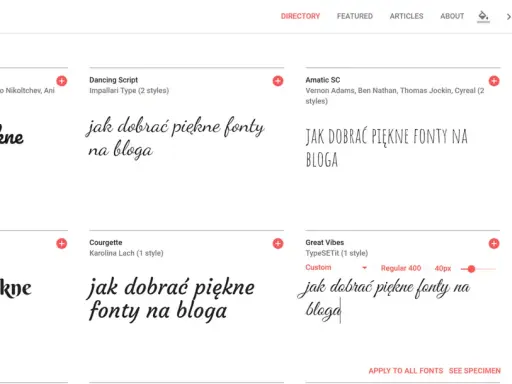Switch to the ARTICLES tab

coord(406,16)
